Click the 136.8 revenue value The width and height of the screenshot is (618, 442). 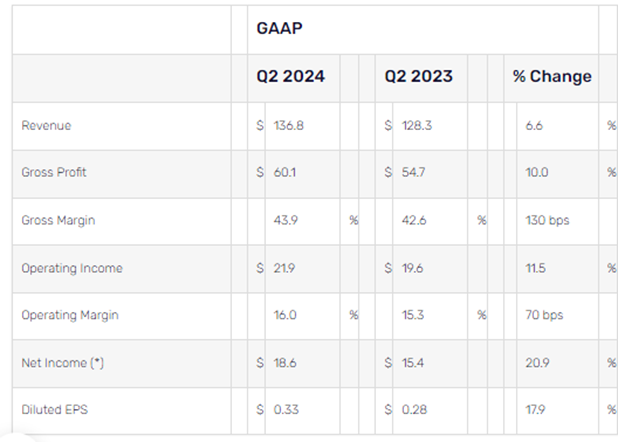pyautogui.click(x=289, y=126)
